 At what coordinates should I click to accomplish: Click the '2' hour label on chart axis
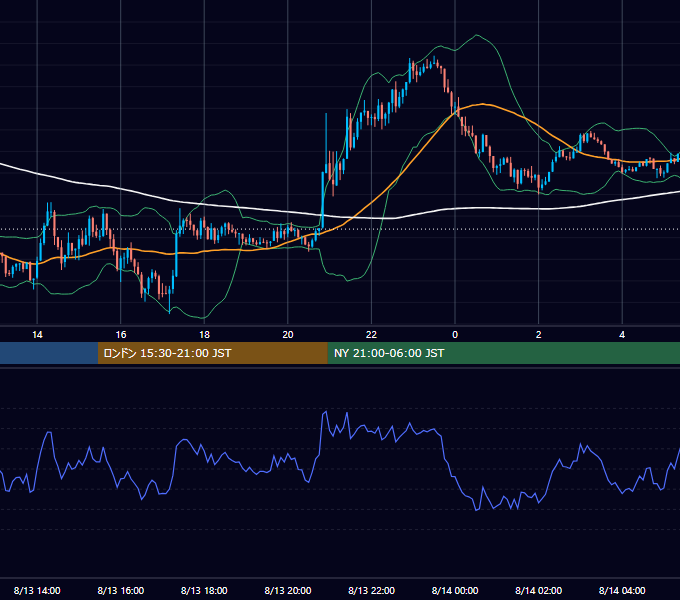coord(539,335)
